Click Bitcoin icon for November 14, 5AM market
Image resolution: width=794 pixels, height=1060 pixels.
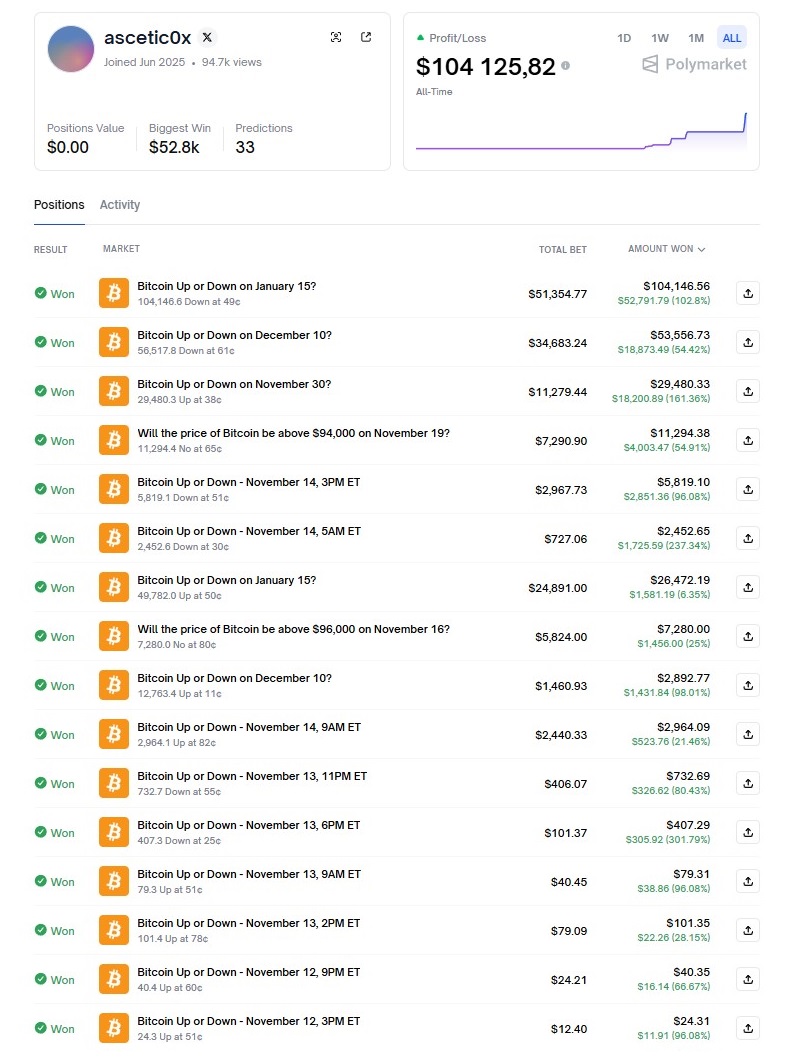tap(114, 539)
